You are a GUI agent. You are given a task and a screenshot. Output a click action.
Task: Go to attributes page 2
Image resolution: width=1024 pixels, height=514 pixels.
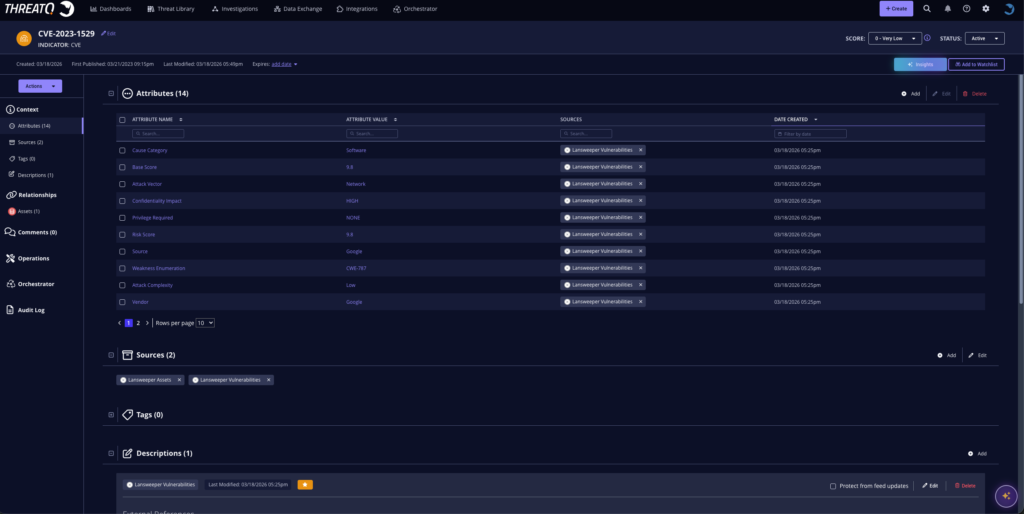[x=138, y=323]
